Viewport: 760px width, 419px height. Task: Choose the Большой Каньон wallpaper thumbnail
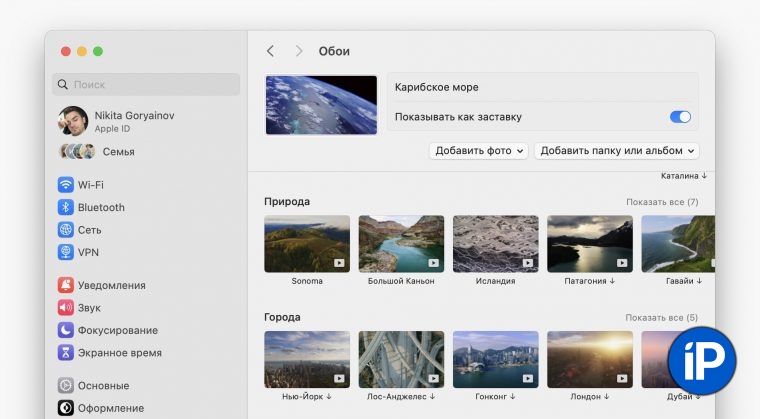coord(401,244)
